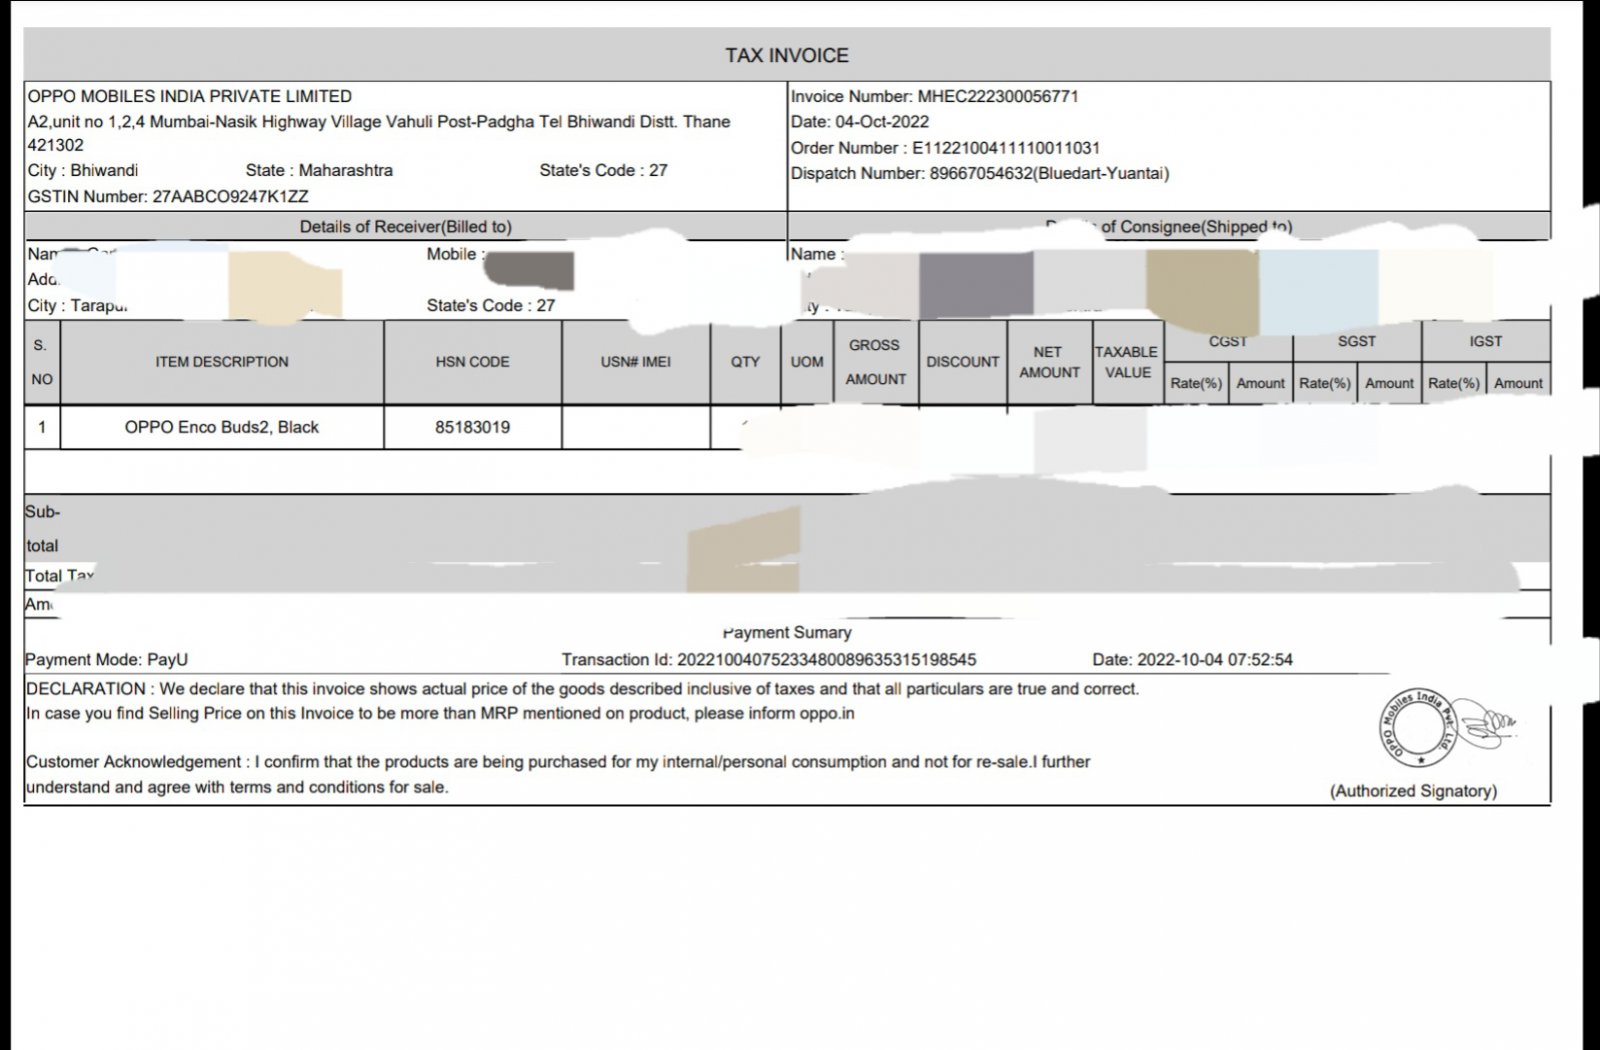Click the Dispatch Number Bluedart-Yuantai line
The height and width of the screenshot is (1050, 1600).
coord(979,174)
